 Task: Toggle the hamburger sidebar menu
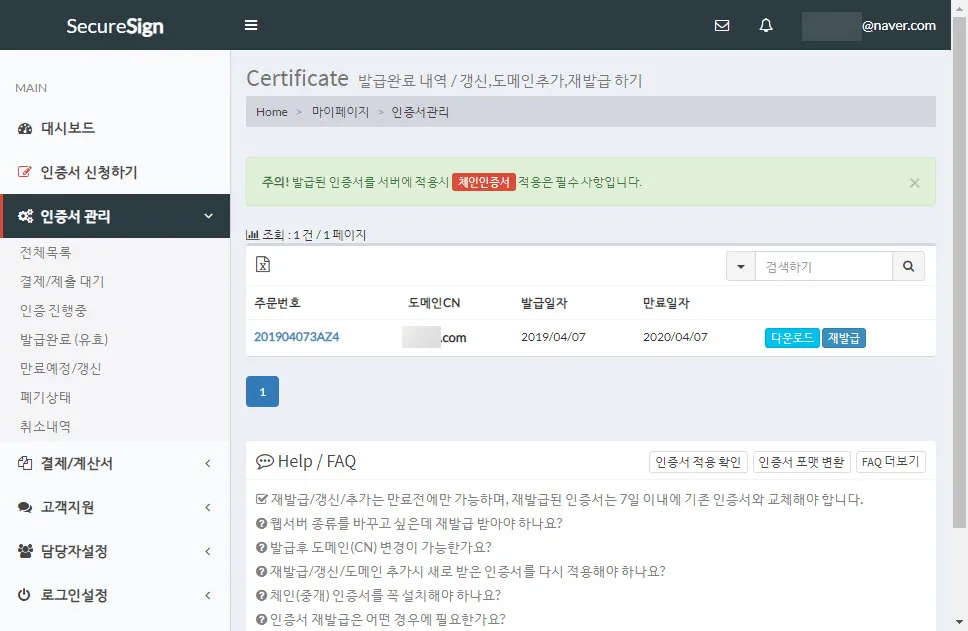[251, 26]
